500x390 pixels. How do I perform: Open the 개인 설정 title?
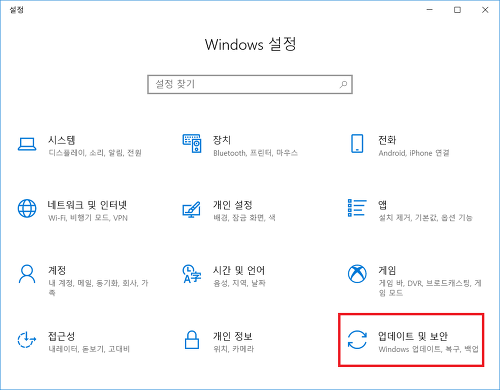233,205
